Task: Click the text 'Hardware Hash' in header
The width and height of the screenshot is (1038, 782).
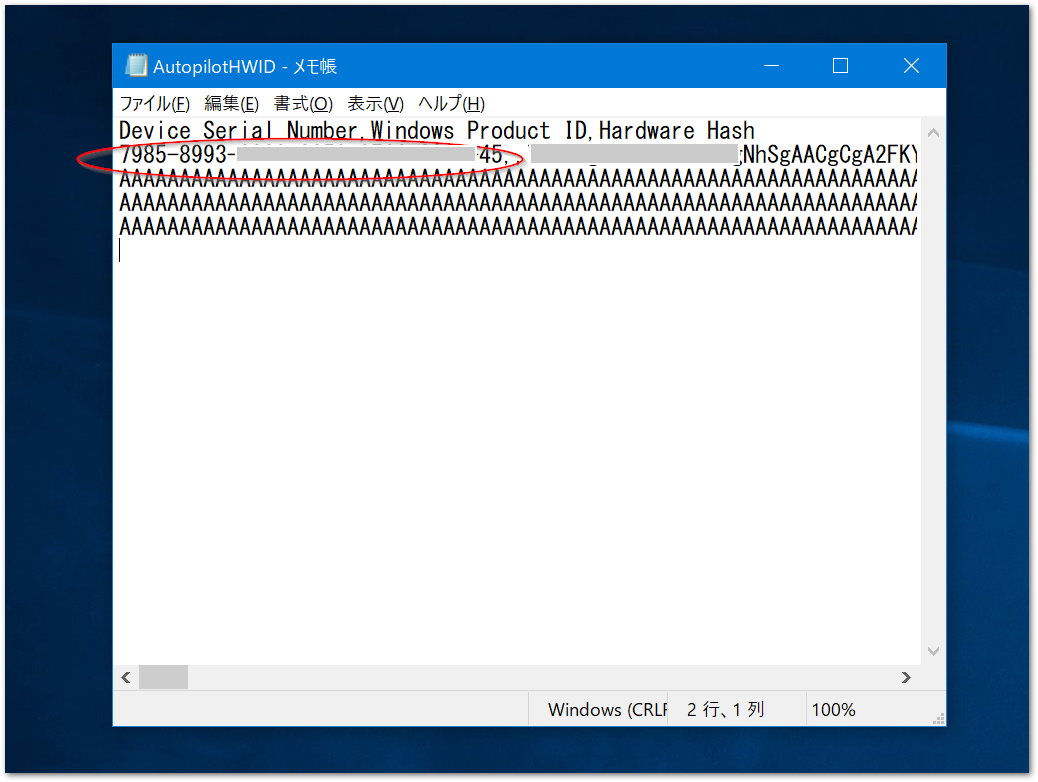Action: pos(677,130)
